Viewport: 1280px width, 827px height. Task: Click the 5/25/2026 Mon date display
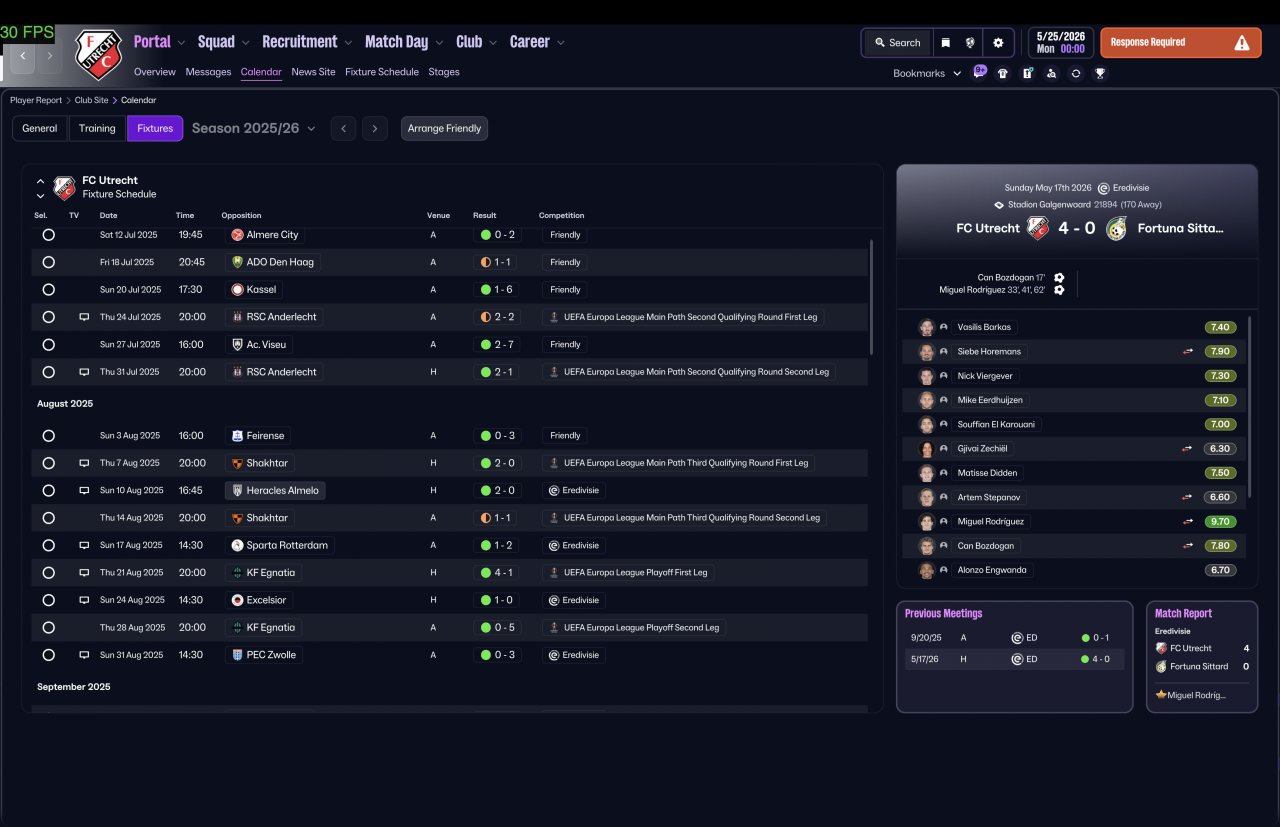(1059, 42)
